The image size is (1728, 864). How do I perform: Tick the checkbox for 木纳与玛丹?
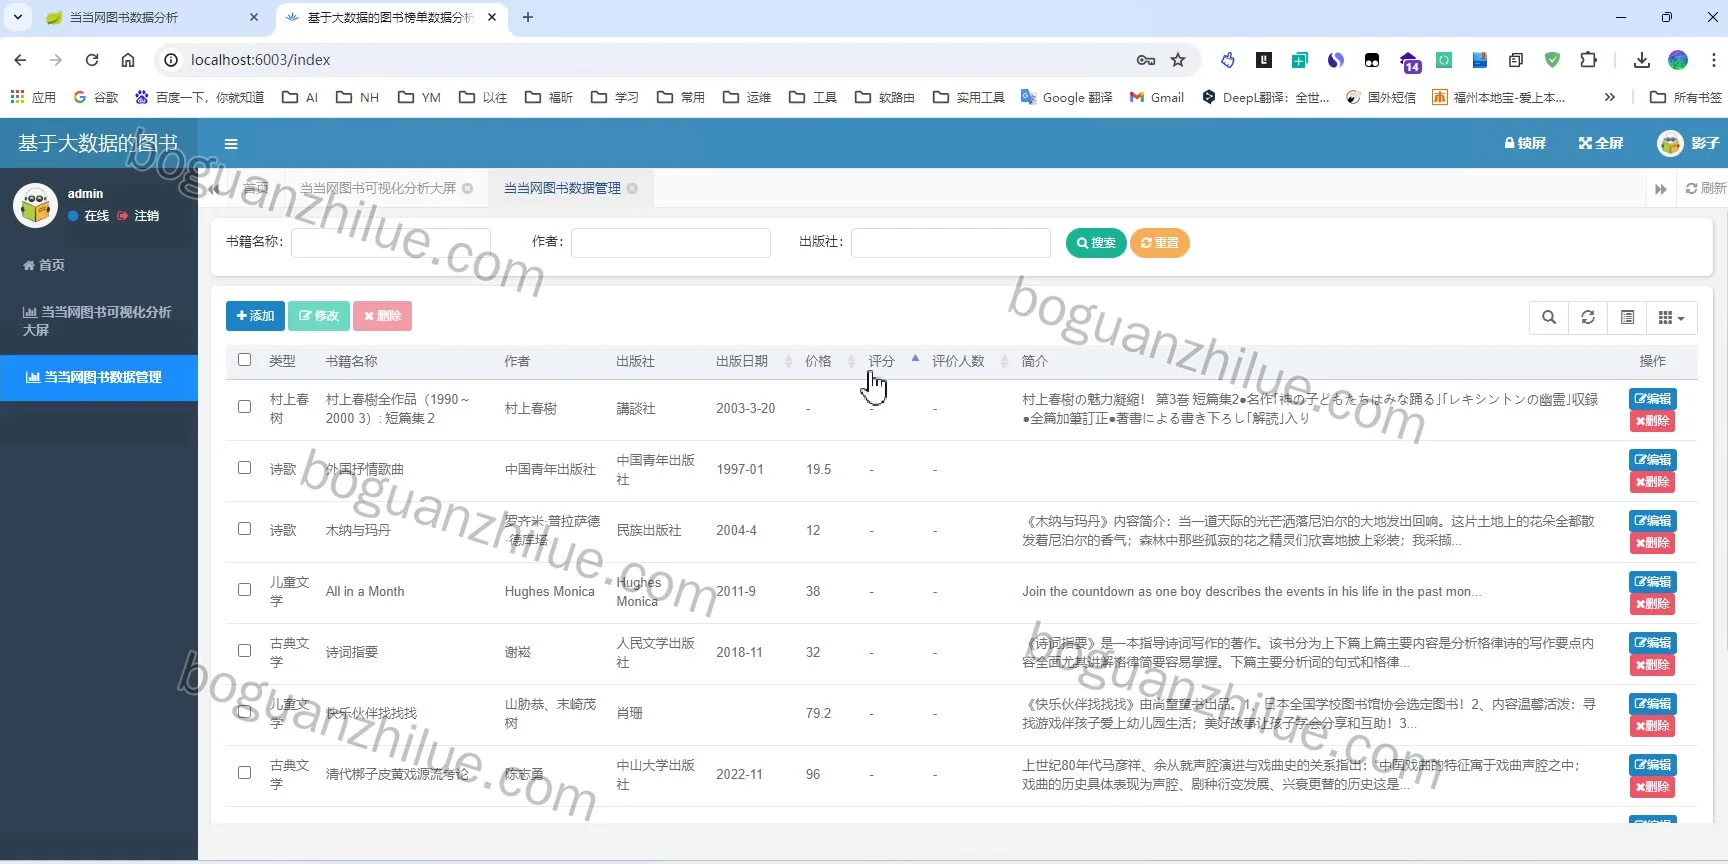(245, 529)
